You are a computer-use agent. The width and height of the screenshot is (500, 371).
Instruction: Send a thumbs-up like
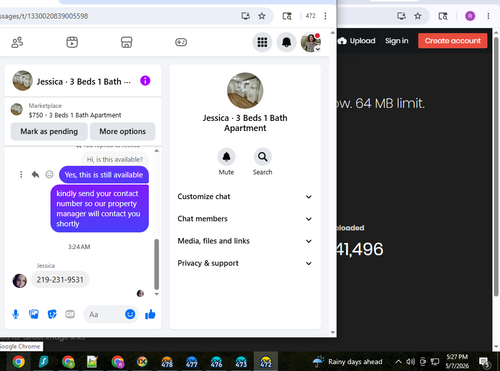(x=150, y=314)
